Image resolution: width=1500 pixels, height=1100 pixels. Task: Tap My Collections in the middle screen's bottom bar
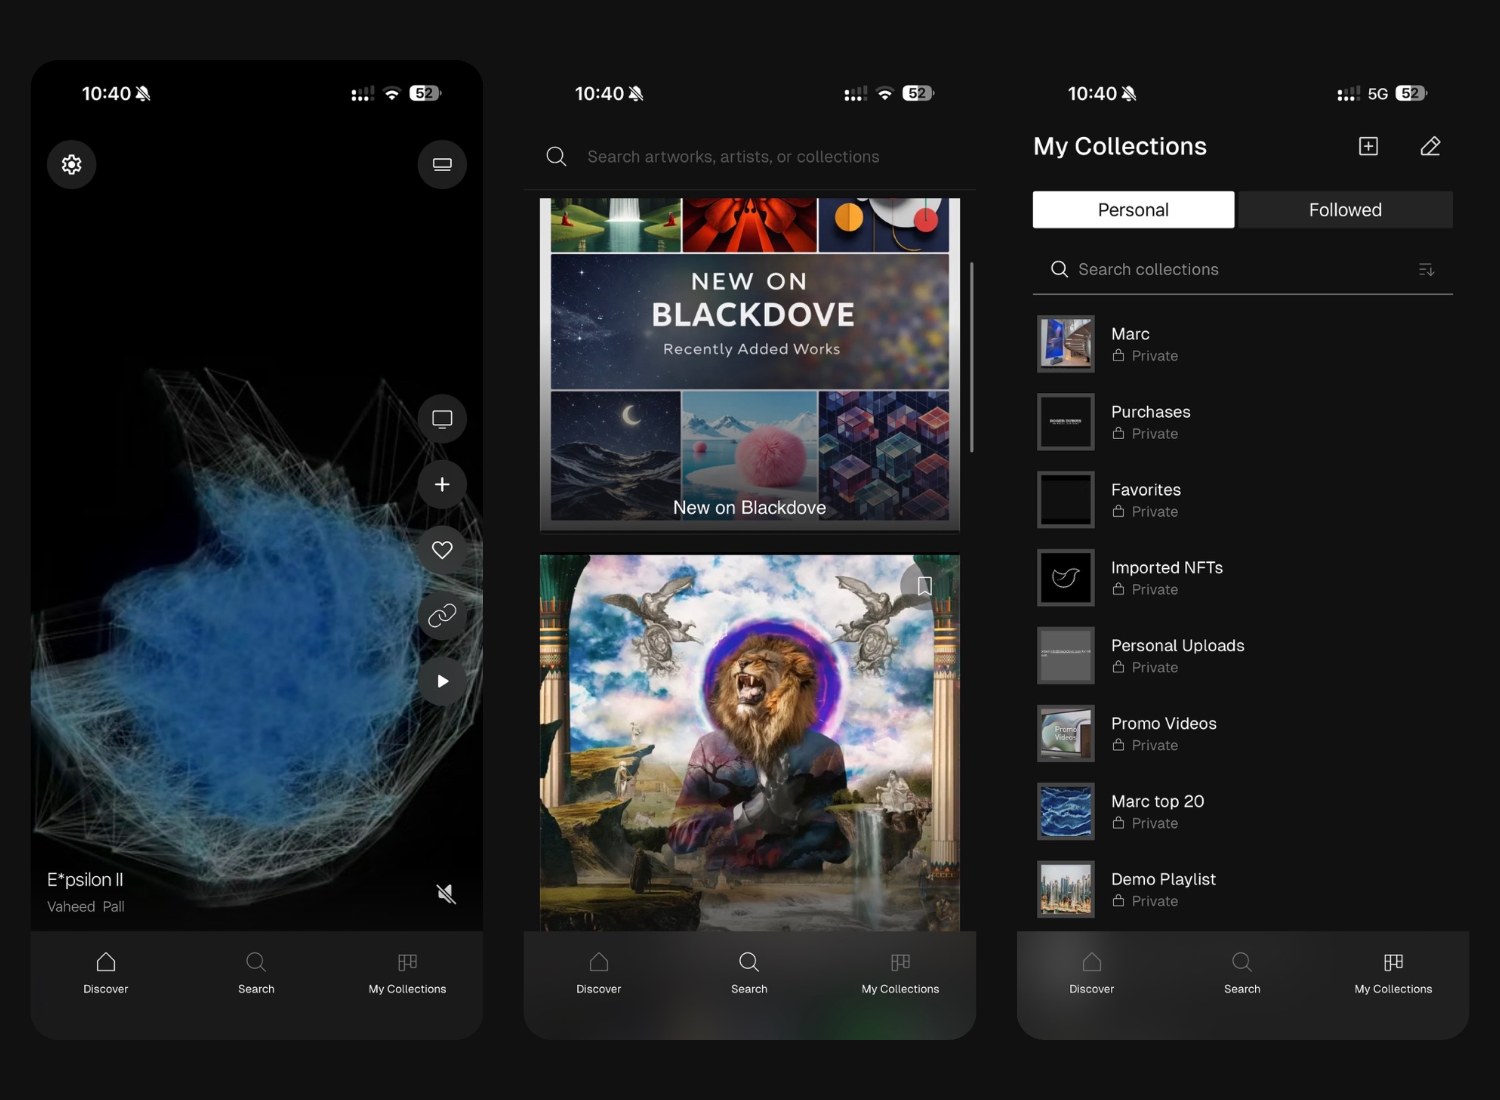(x=900, y=974)
